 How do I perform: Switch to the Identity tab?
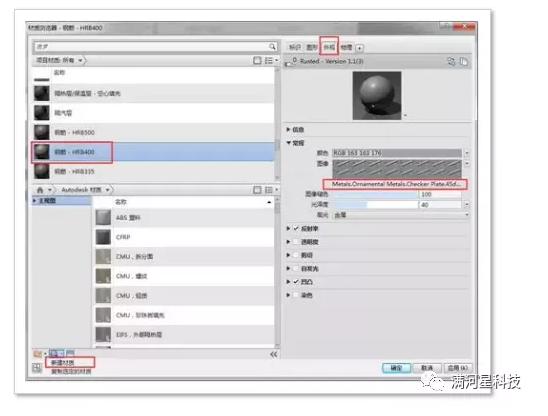point(295,47)
